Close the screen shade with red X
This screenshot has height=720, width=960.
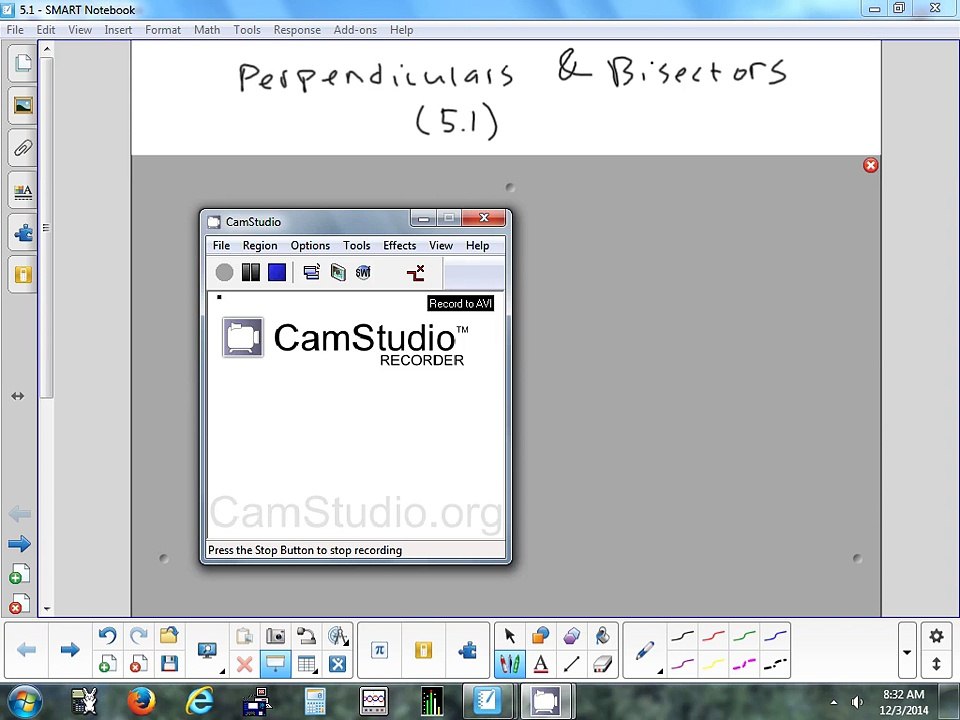pyautogui.click(x=871, y=165)
